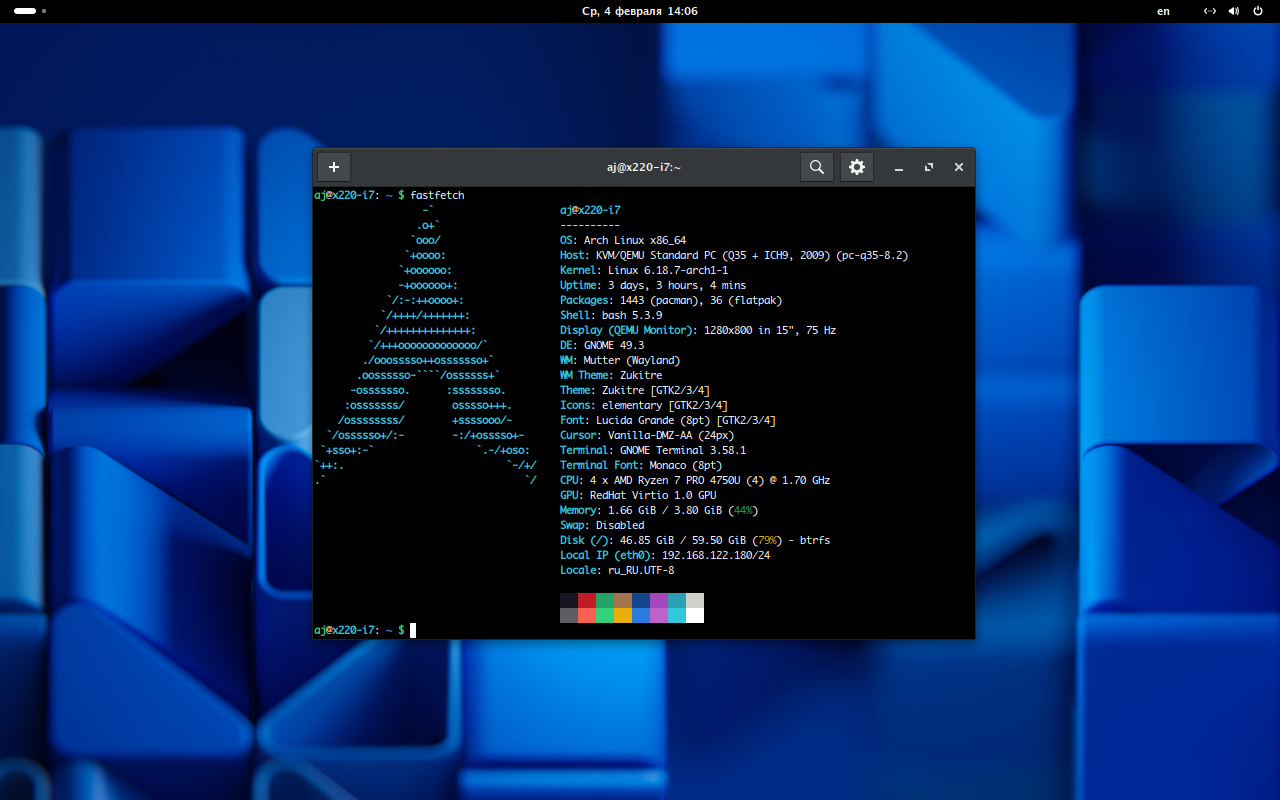
Task: Click the white color block
Action: click(695, 615)
